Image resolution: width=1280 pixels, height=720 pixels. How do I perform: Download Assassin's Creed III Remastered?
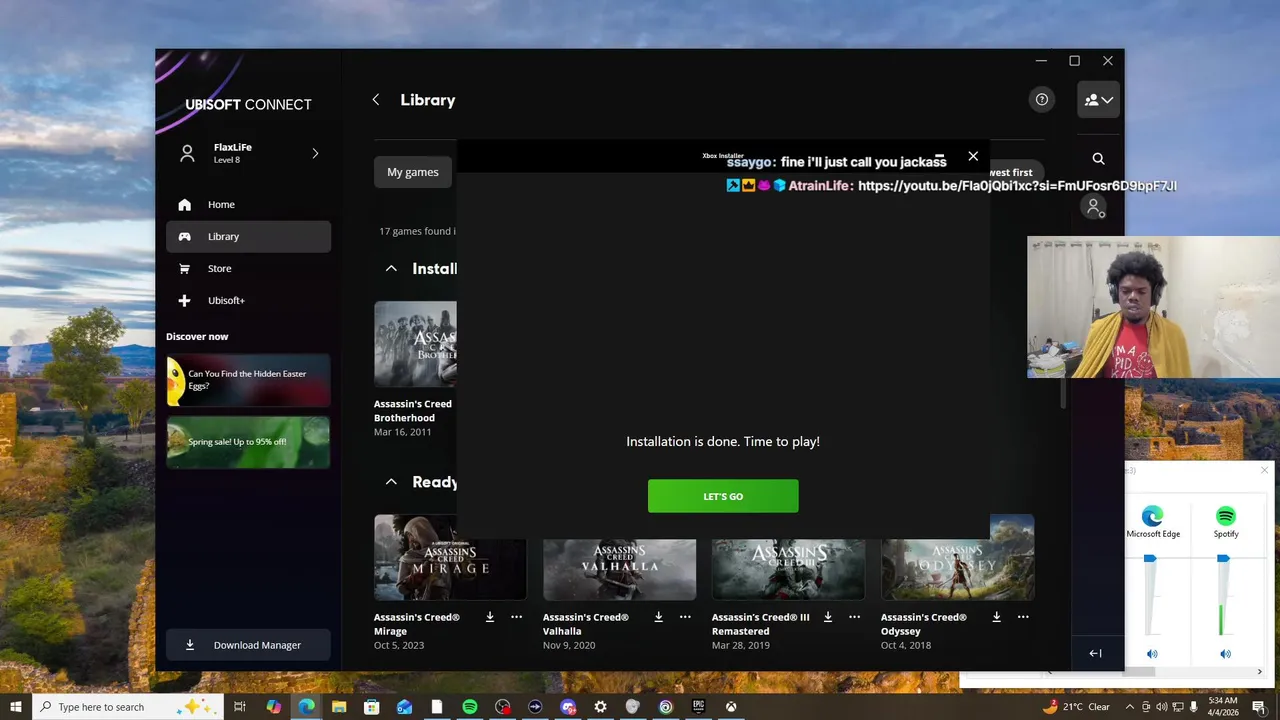point(828,617)
